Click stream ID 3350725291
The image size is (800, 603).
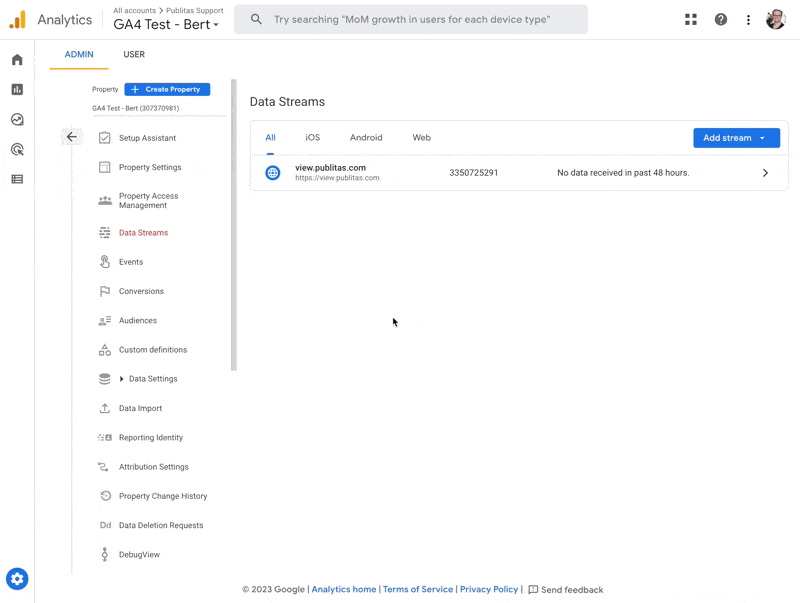[x=473, y=173]
